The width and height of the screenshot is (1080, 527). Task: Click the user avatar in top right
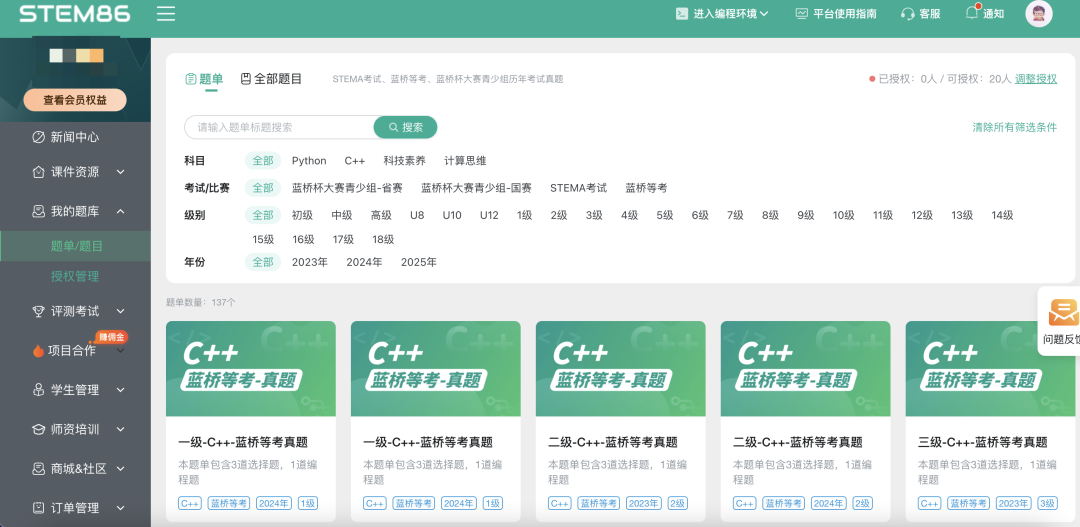pos(1039,14)
